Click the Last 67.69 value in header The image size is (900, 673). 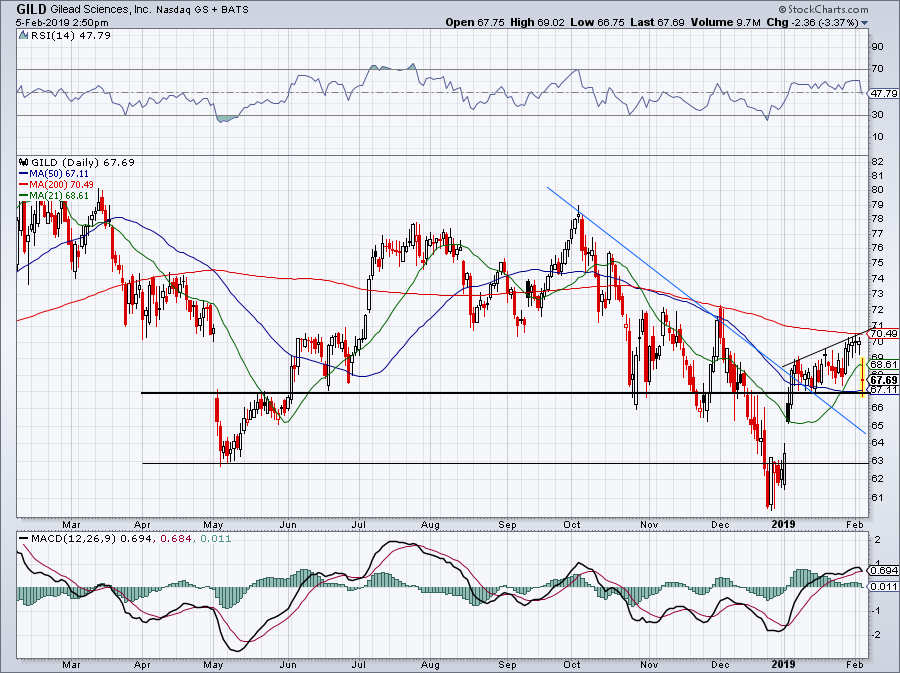(657, 22)
